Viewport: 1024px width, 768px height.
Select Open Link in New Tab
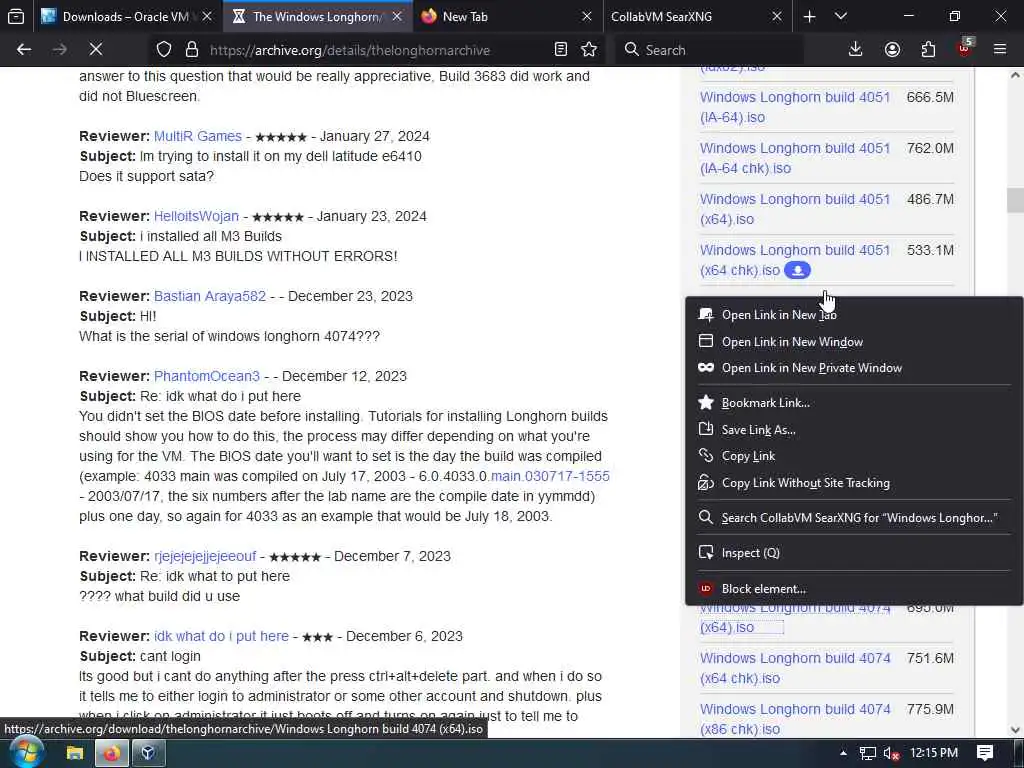tap(854, 315)
